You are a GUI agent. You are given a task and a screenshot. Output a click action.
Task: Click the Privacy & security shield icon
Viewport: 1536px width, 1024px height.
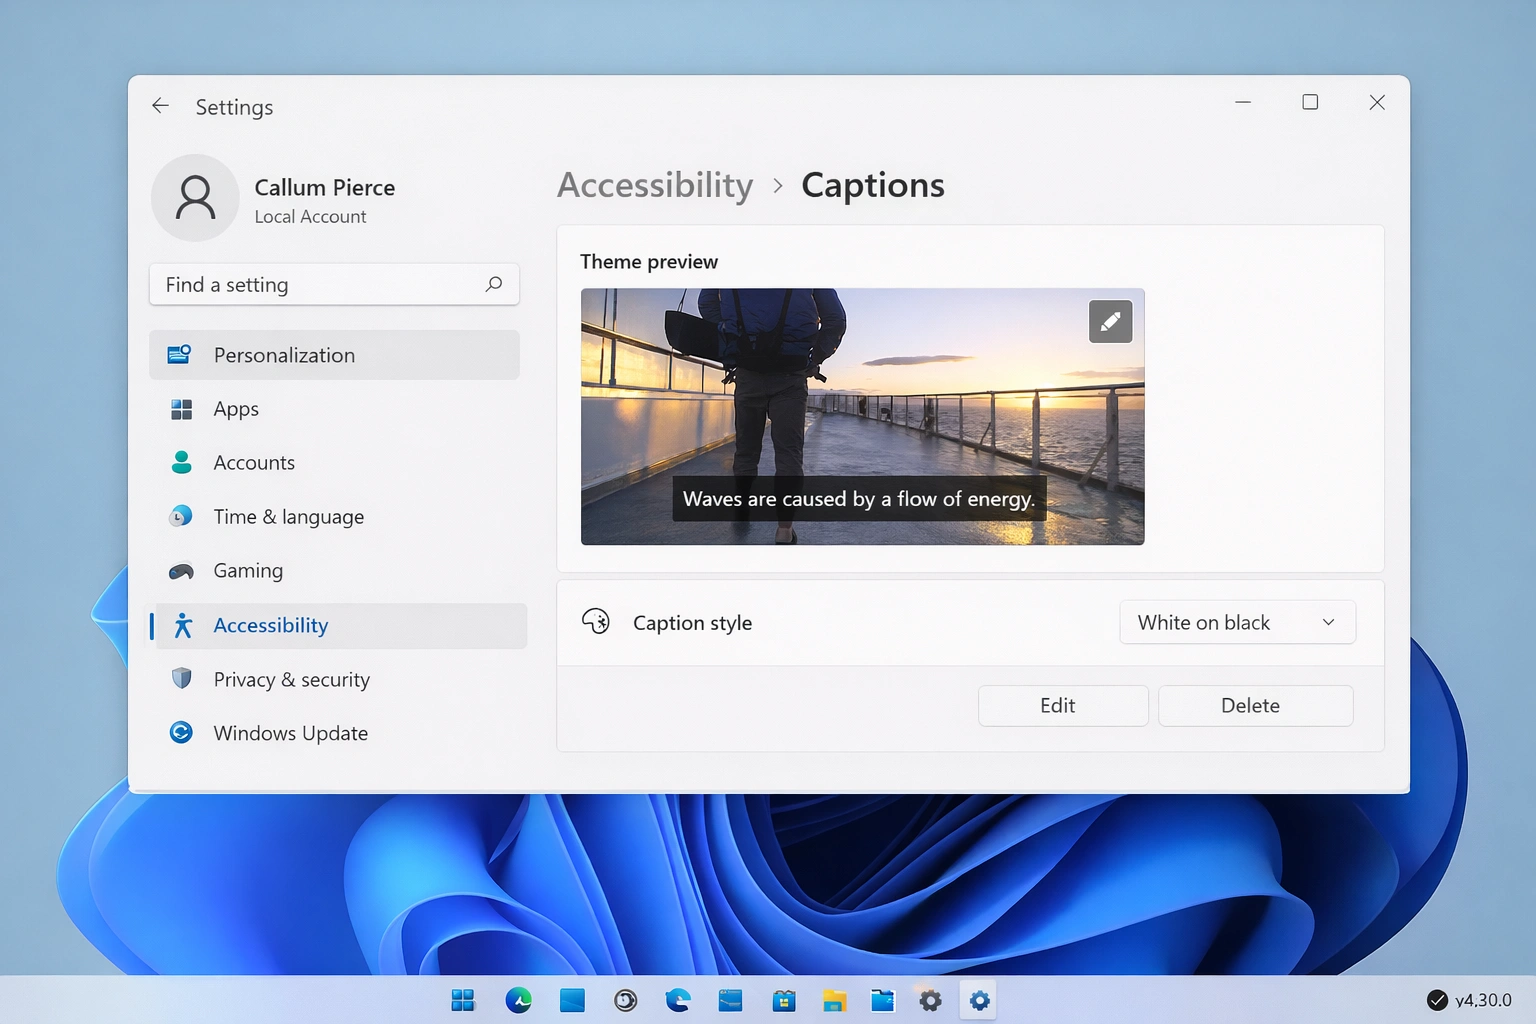click(181, 679)
